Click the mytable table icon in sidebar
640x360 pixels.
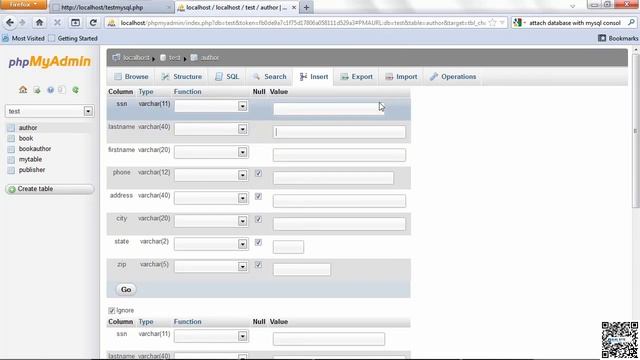11,160
